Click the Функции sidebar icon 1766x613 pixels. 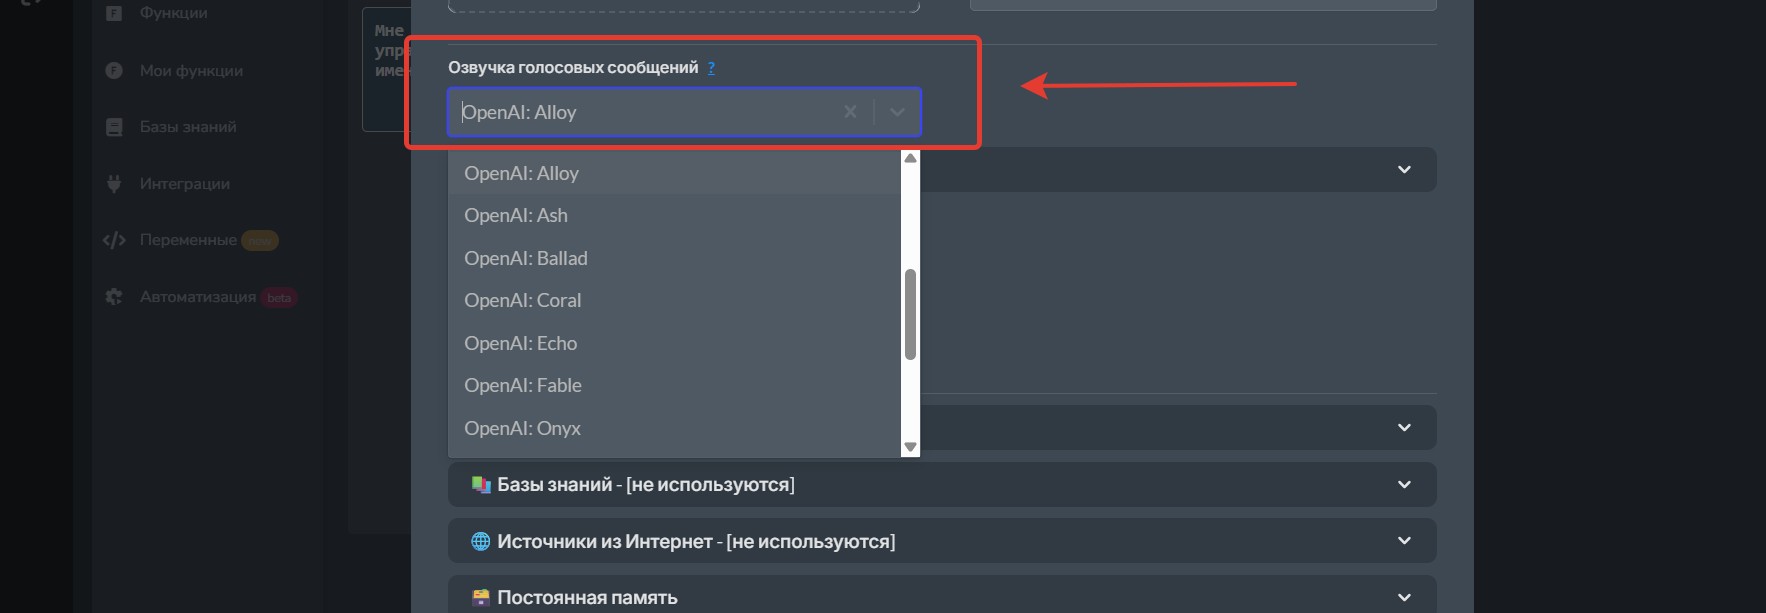[114, 13]
